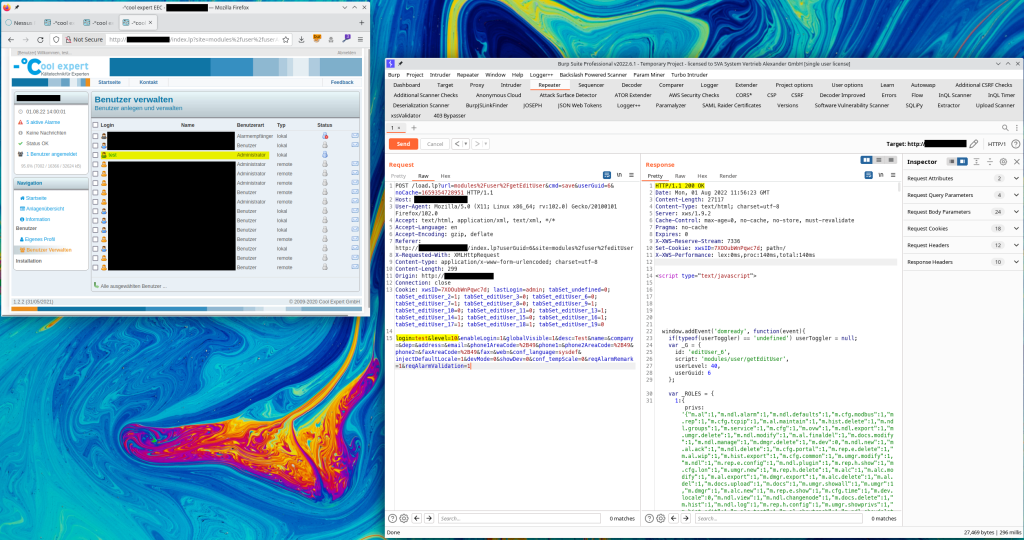This screenshot has width=1024, height=540.
Task: Close the Inspector panel
Action: coord(1016,161)
